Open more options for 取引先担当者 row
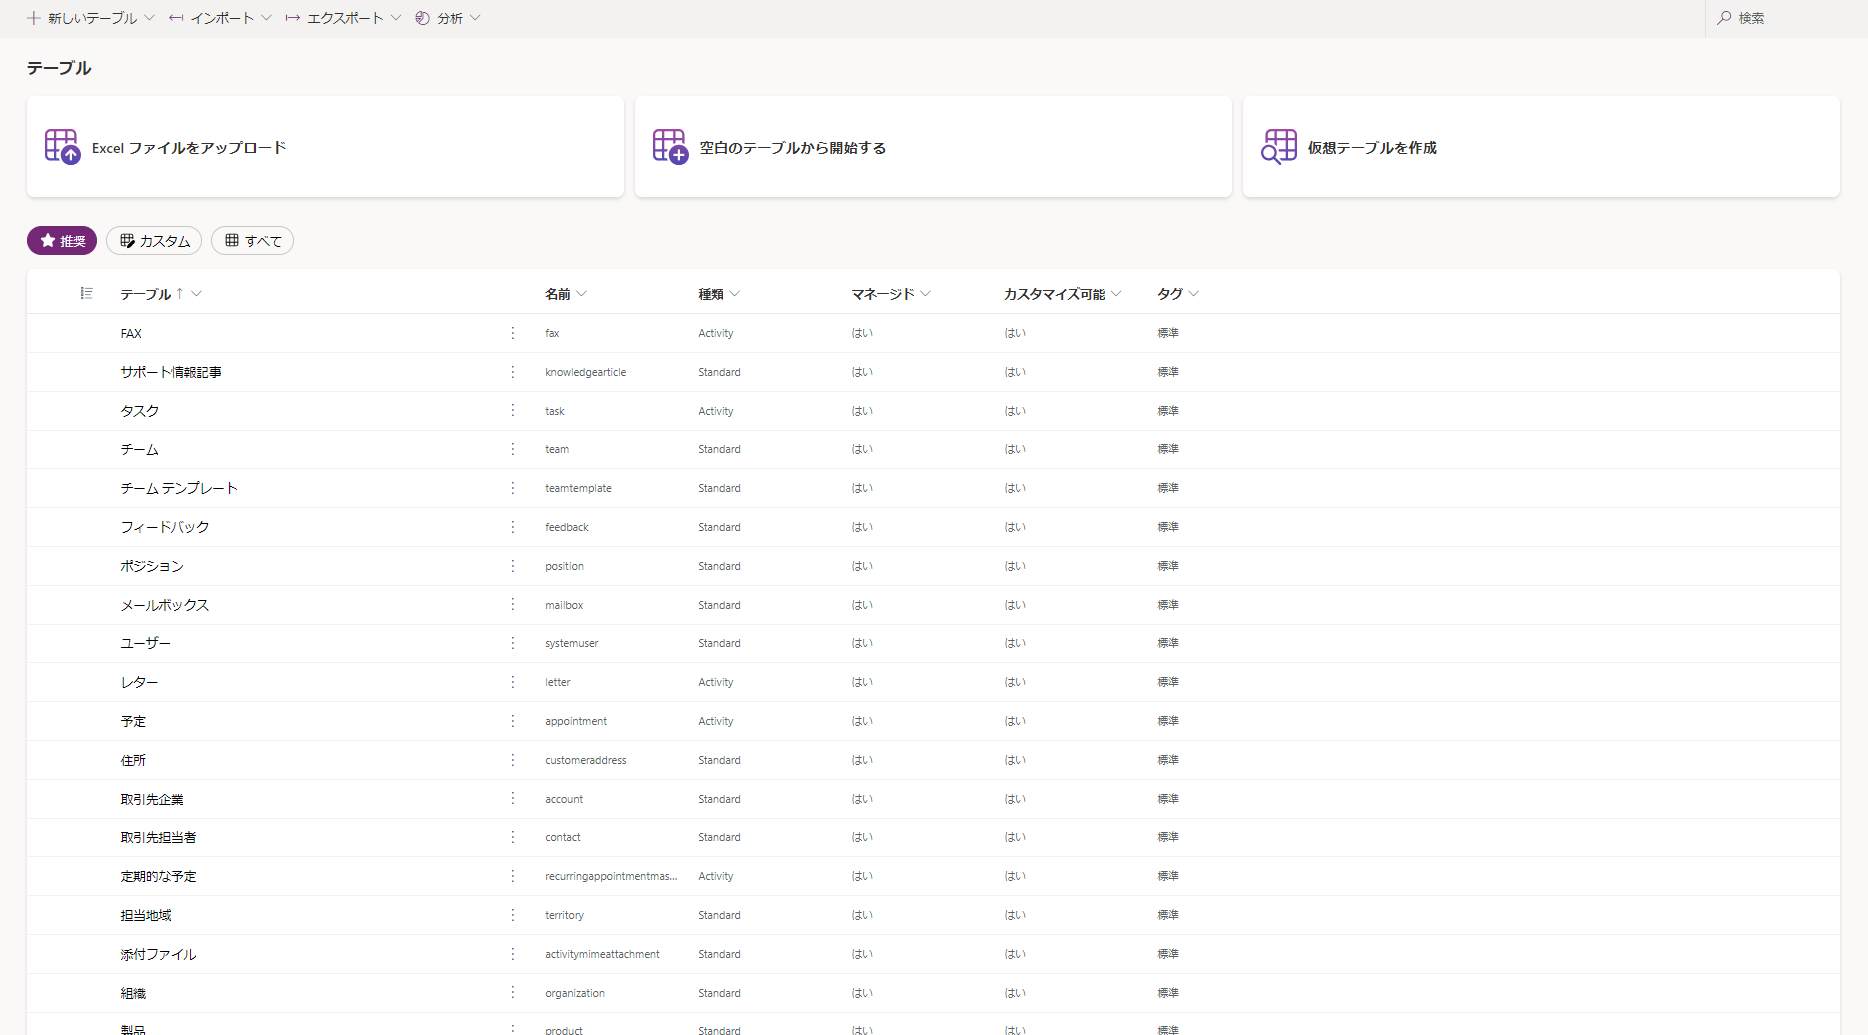Viewport: 1868px width, 1035px height. click(513, 837)
